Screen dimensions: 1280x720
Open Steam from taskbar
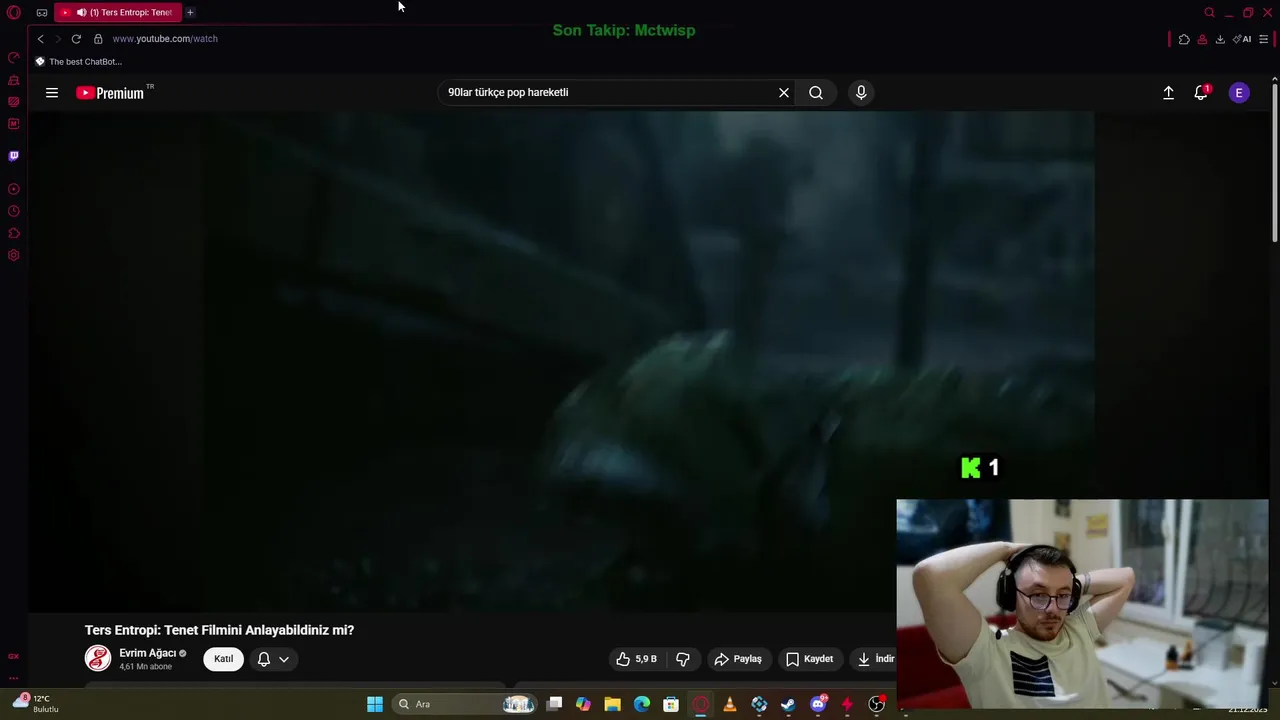tap(788, 704)
